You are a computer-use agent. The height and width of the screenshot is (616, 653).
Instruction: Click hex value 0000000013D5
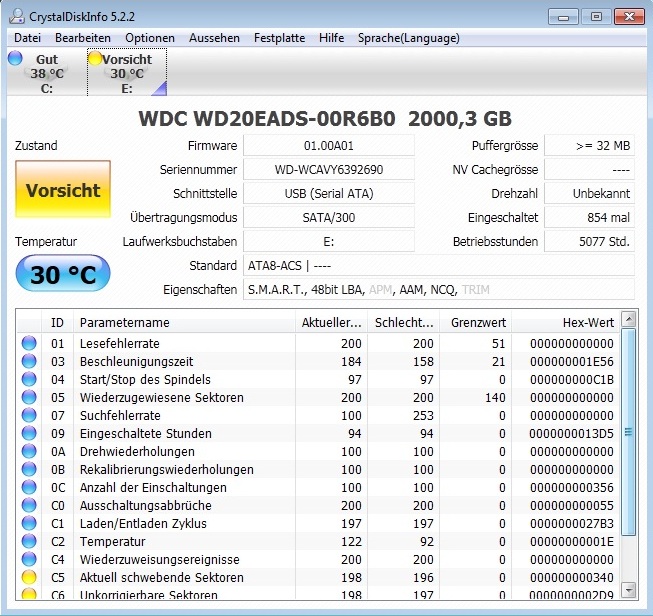pos(571,434)
